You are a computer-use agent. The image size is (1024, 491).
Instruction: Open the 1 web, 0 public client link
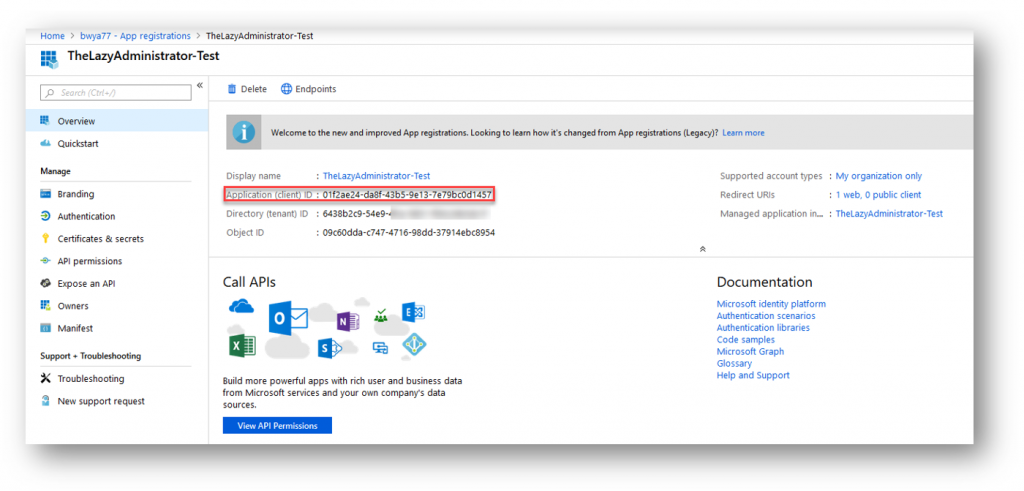coord(878,195)
